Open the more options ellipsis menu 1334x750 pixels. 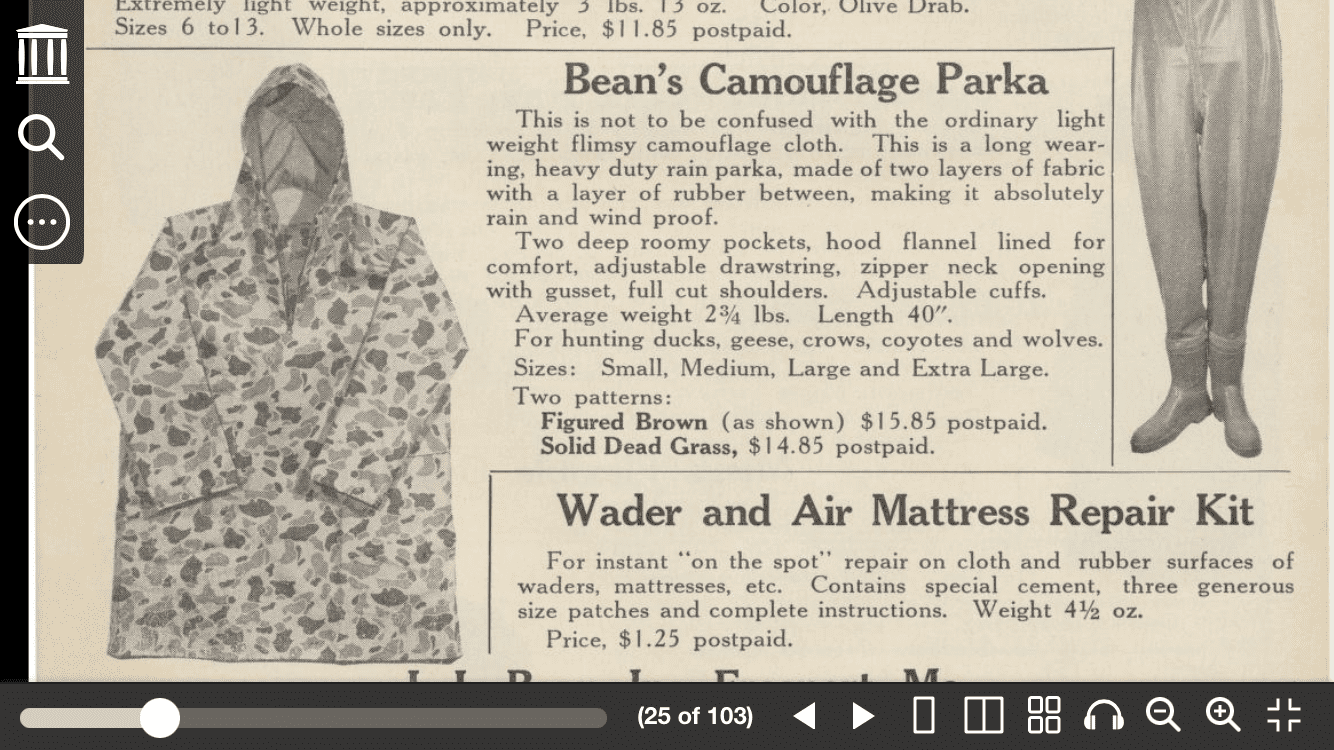42,222
